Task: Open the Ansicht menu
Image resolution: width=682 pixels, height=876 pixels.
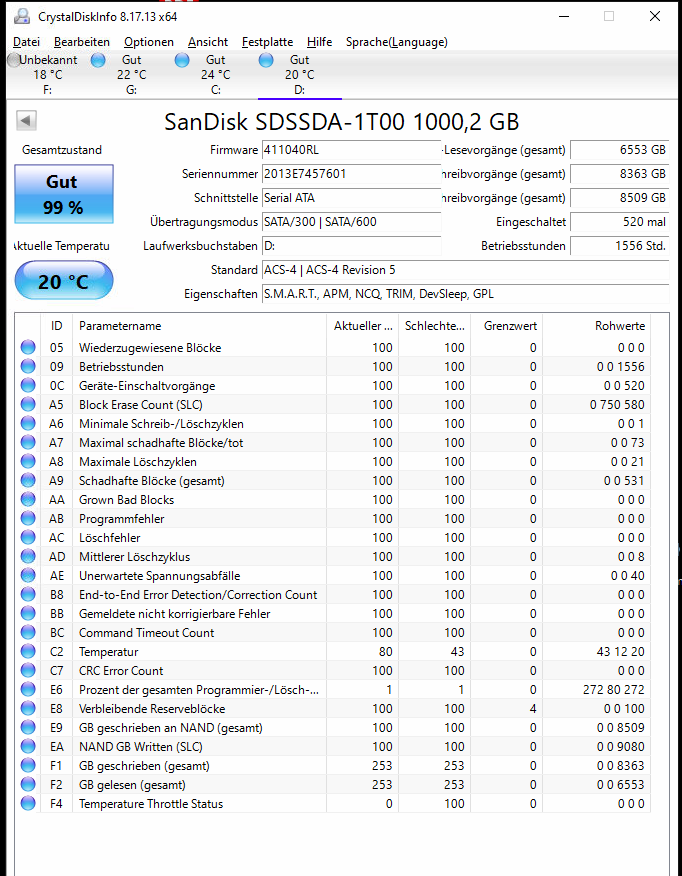Action: [208, 42]
